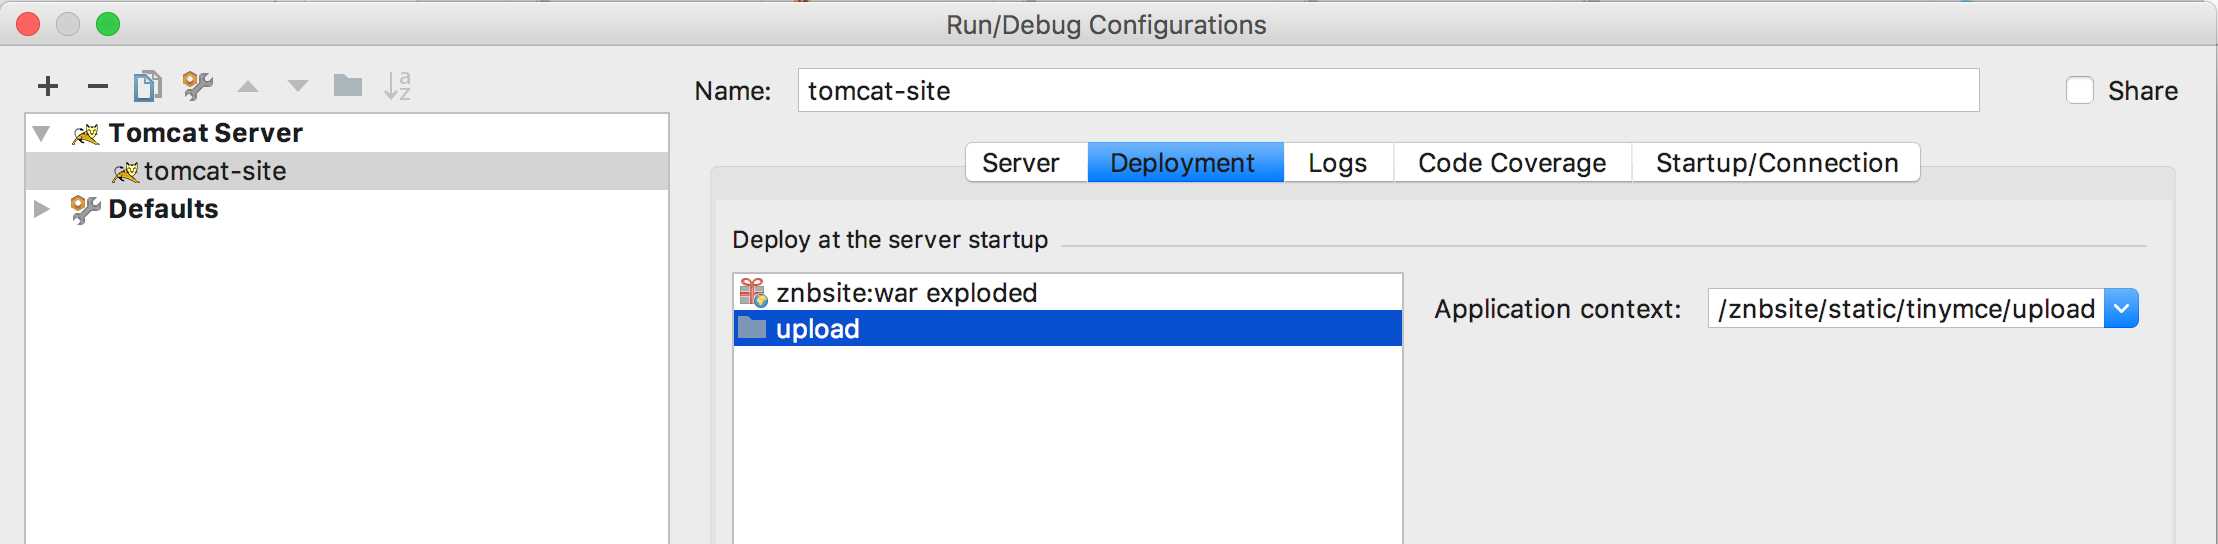Collapse the Tomcat Server tree node
The image size is (2218, 544).
42,133
